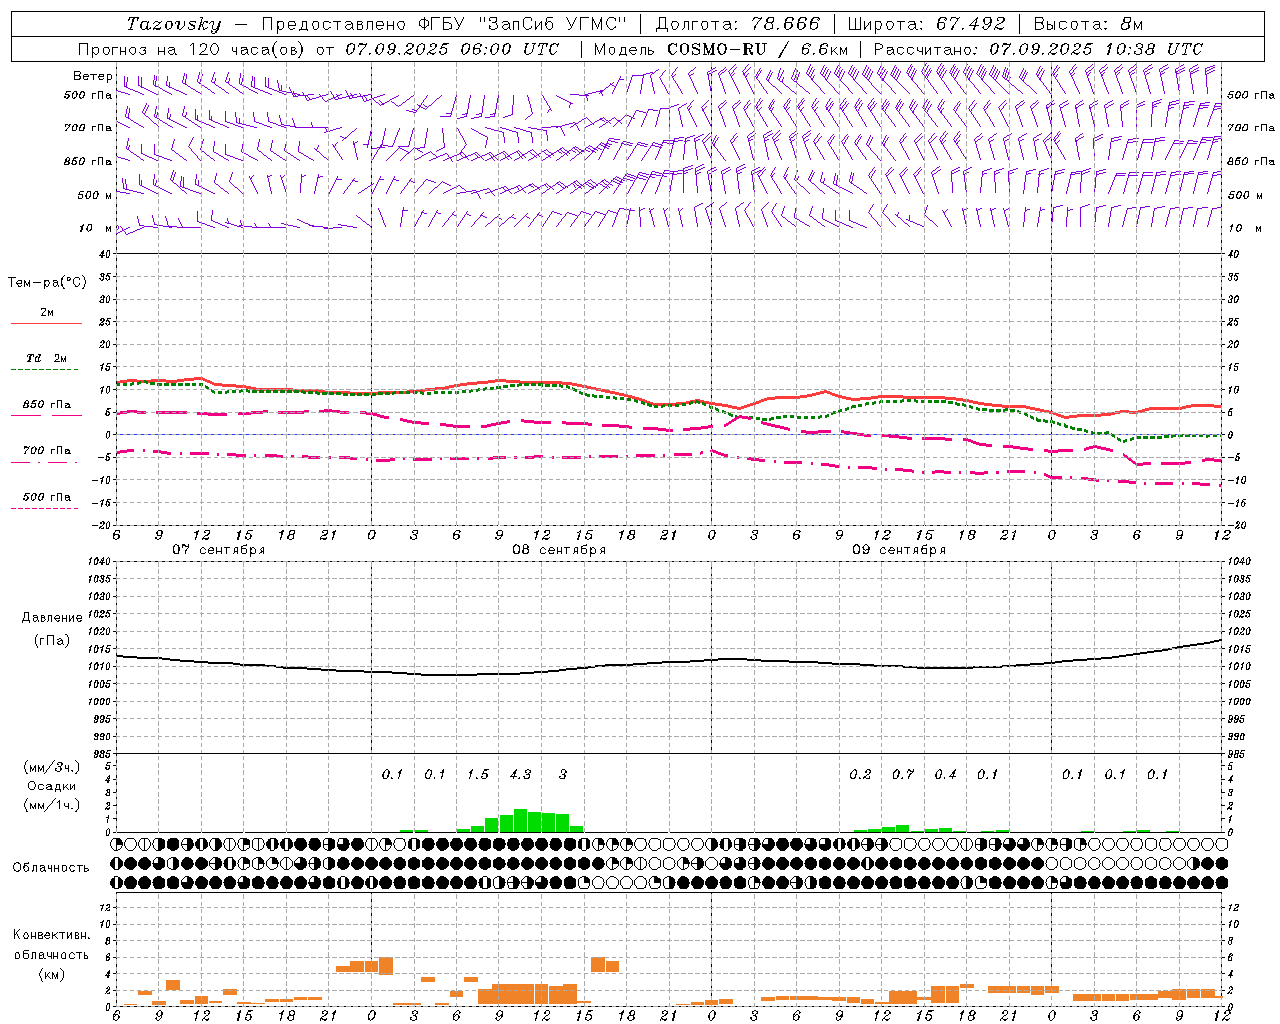Screen dimensions: 1280x1024
Task: Click the '0.2' precipitation amount value
Action: tap(860, 774)
